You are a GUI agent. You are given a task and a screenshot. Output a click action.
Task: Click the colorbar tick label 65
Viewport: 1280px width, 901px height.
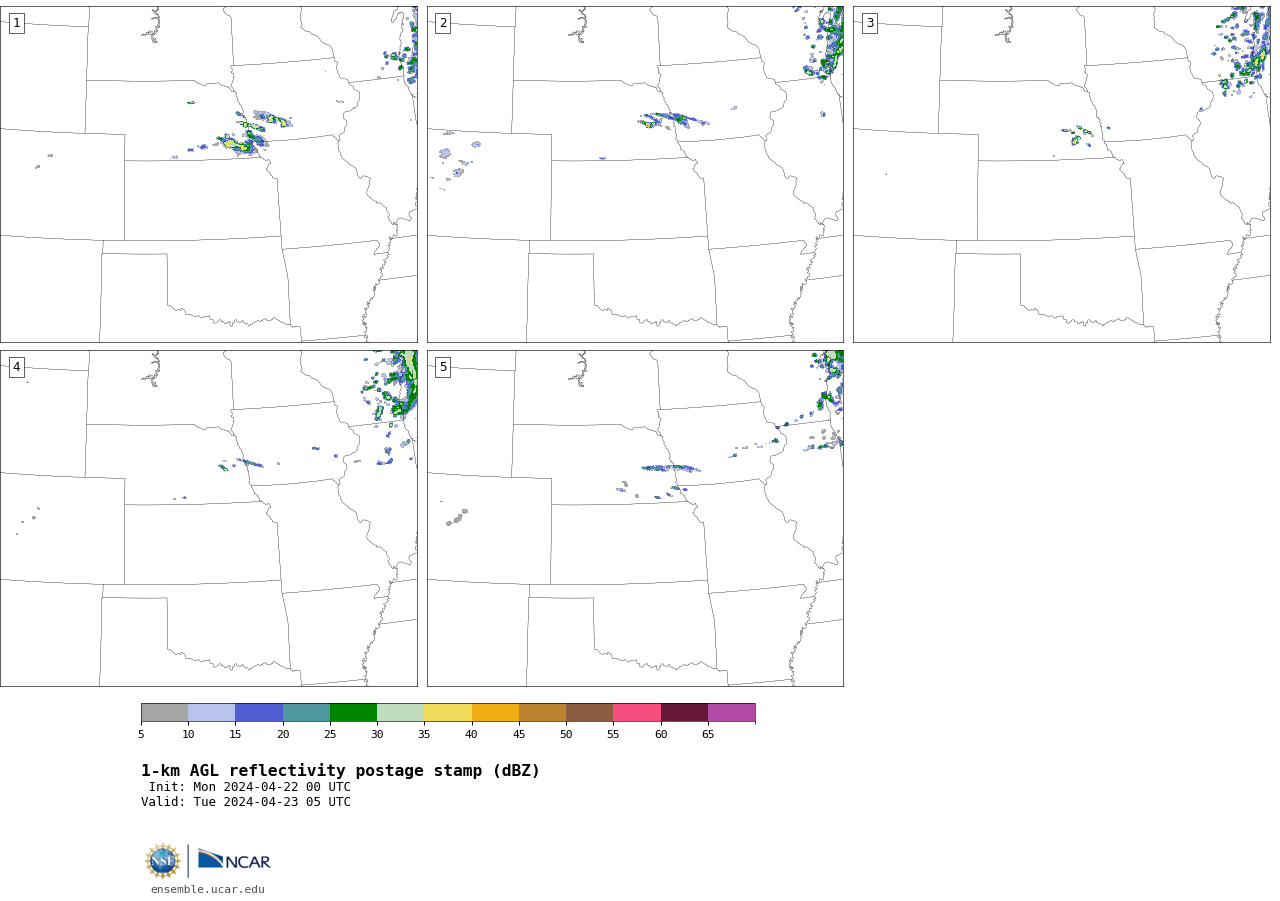pos(708,734)
